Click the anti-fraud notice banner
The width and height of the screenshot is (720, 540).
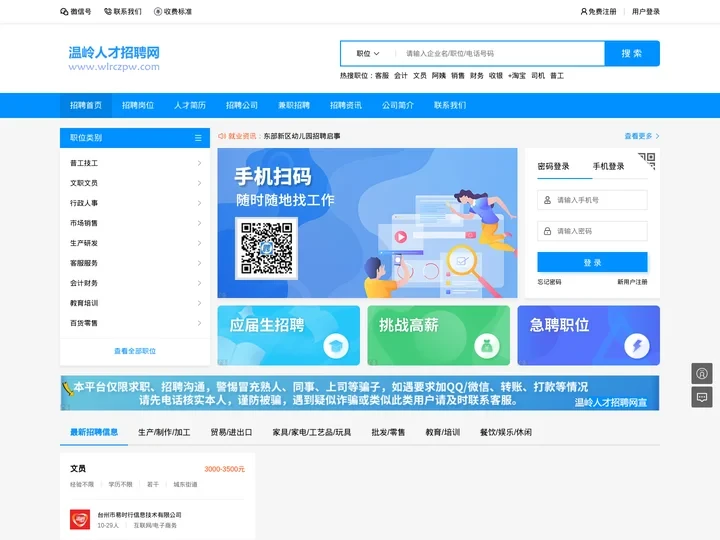click(360, 393)
